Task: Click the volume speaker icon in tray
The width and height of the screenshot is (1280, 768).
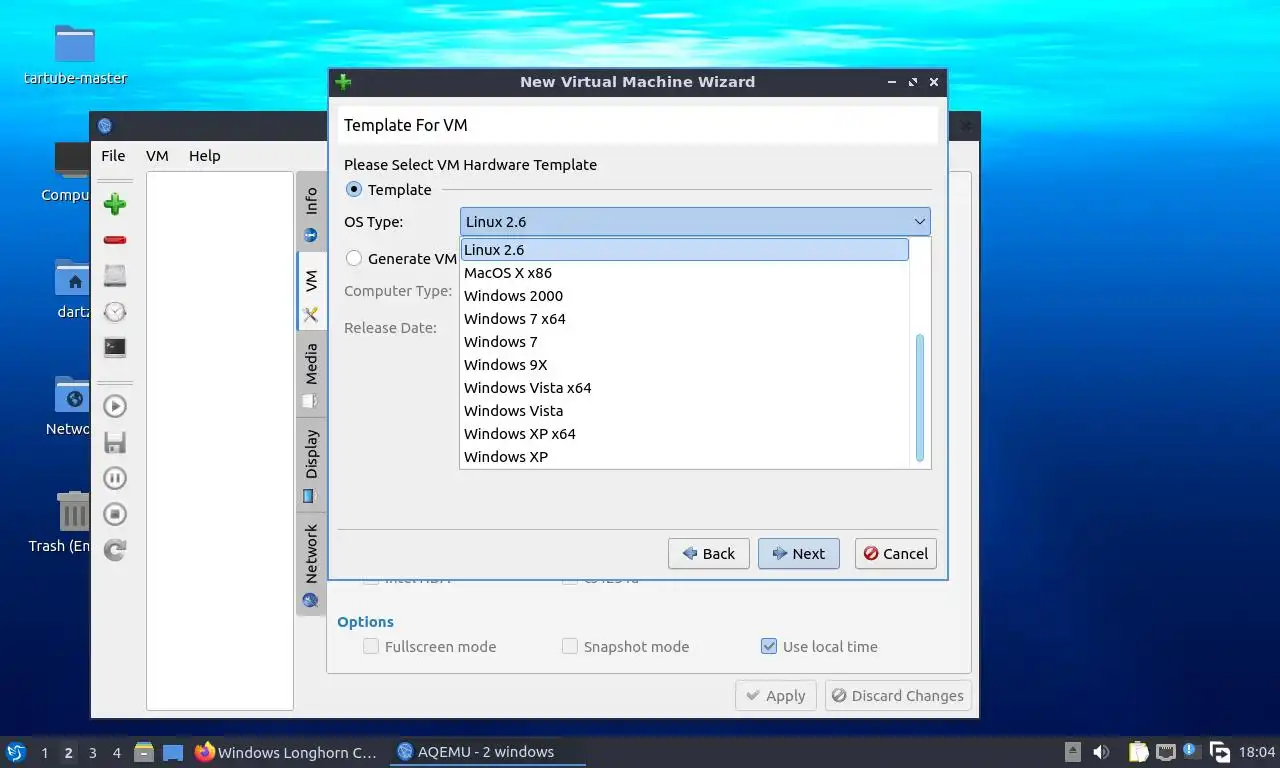Action: tap(1101, 752)
